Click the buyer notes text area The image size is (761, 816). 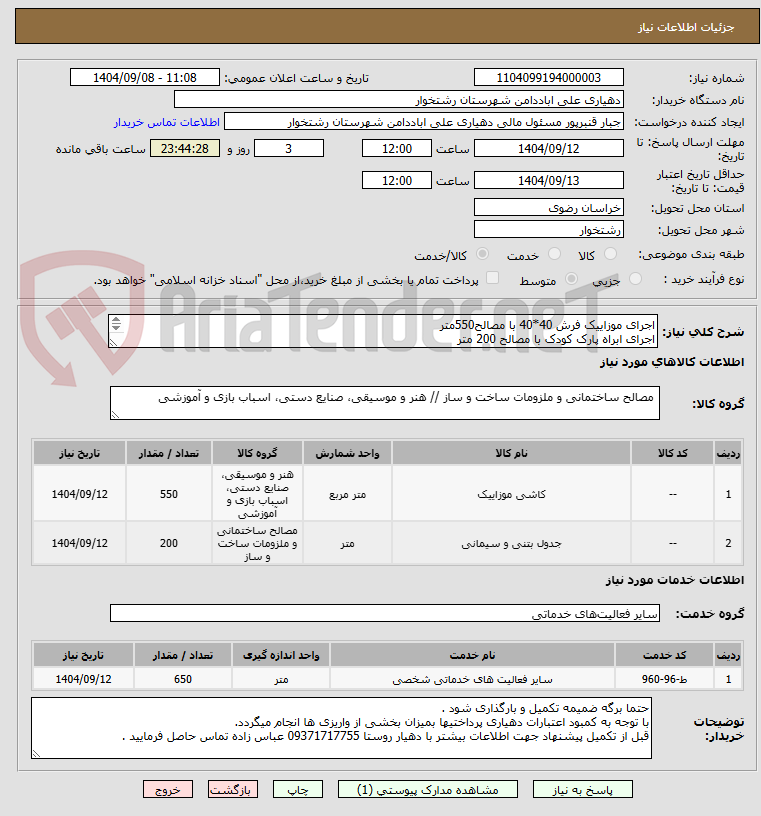(x=341, y=728)
